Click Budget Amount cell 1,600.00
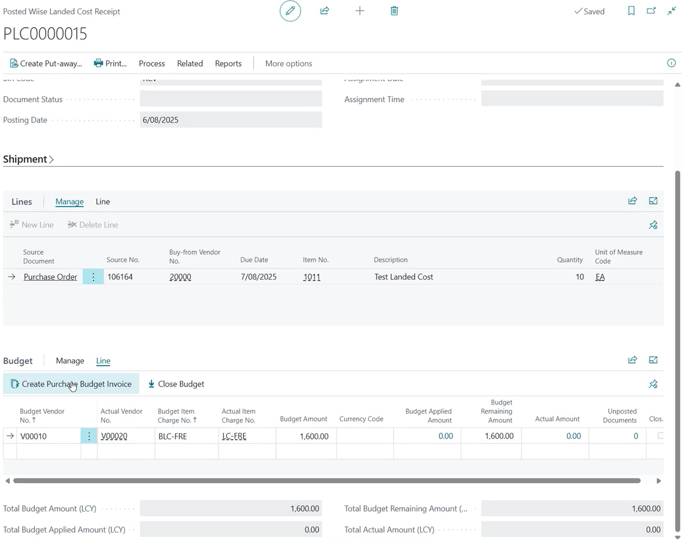 click(x=306, y=436)
